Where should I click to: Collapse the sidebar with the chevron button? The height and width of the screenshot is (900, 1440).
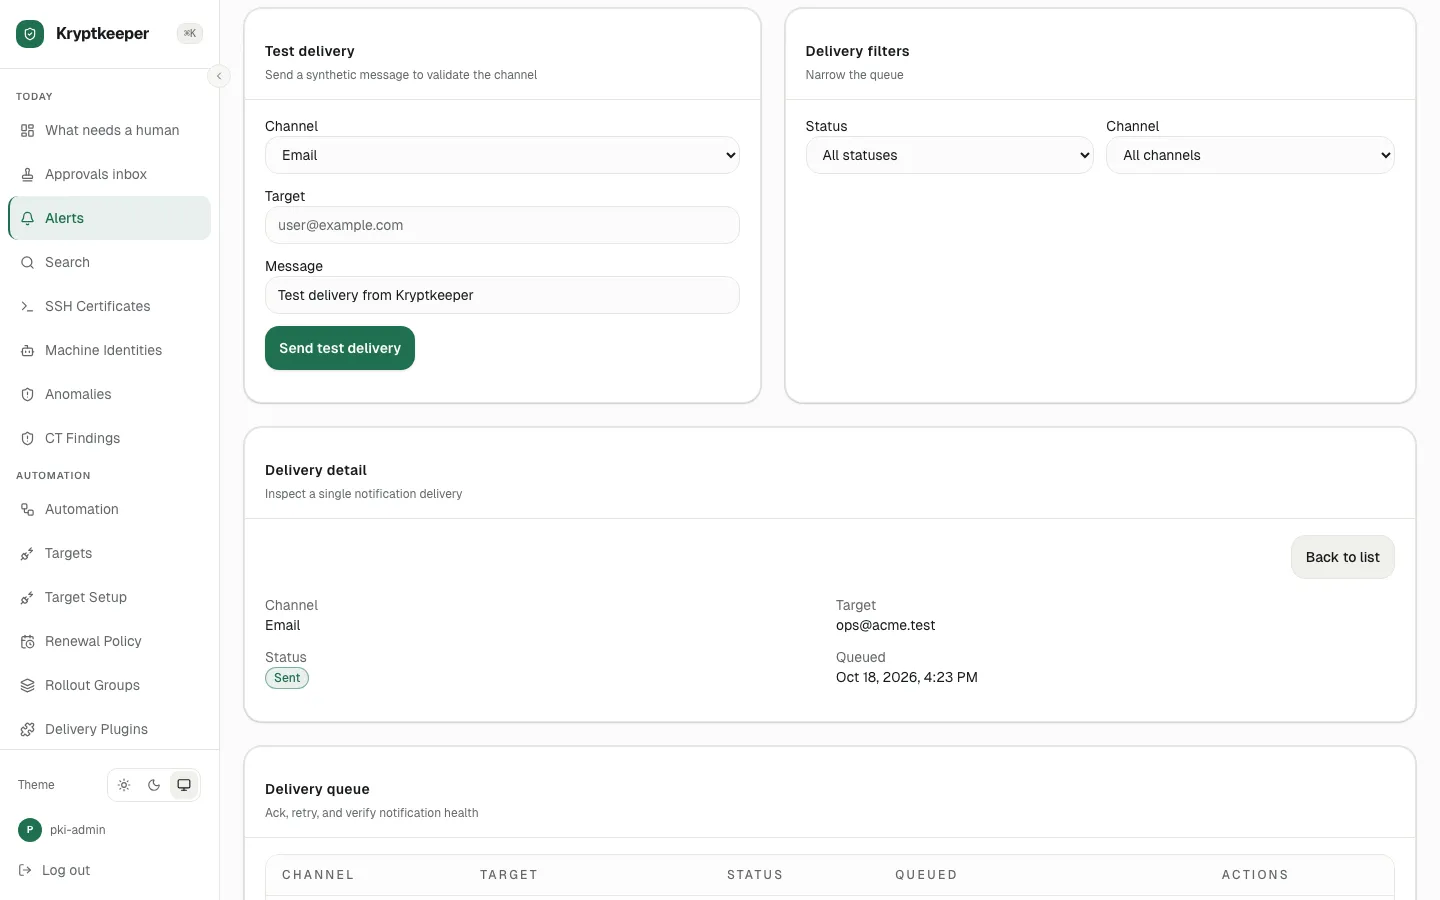tap(219, 76)
